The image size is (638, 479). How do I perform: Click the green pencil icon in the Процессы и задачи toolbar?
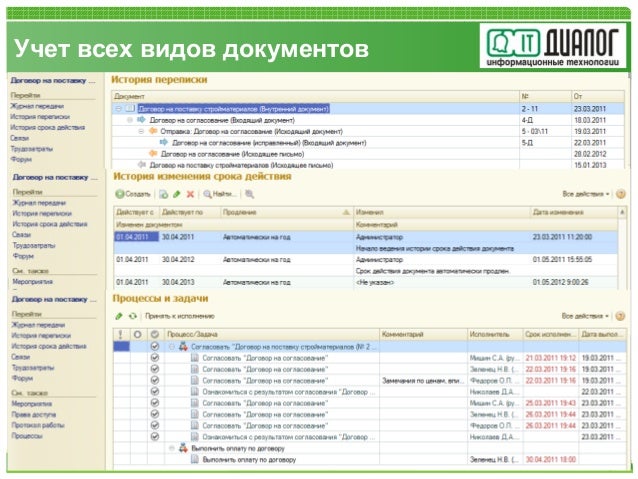[119, 316]
